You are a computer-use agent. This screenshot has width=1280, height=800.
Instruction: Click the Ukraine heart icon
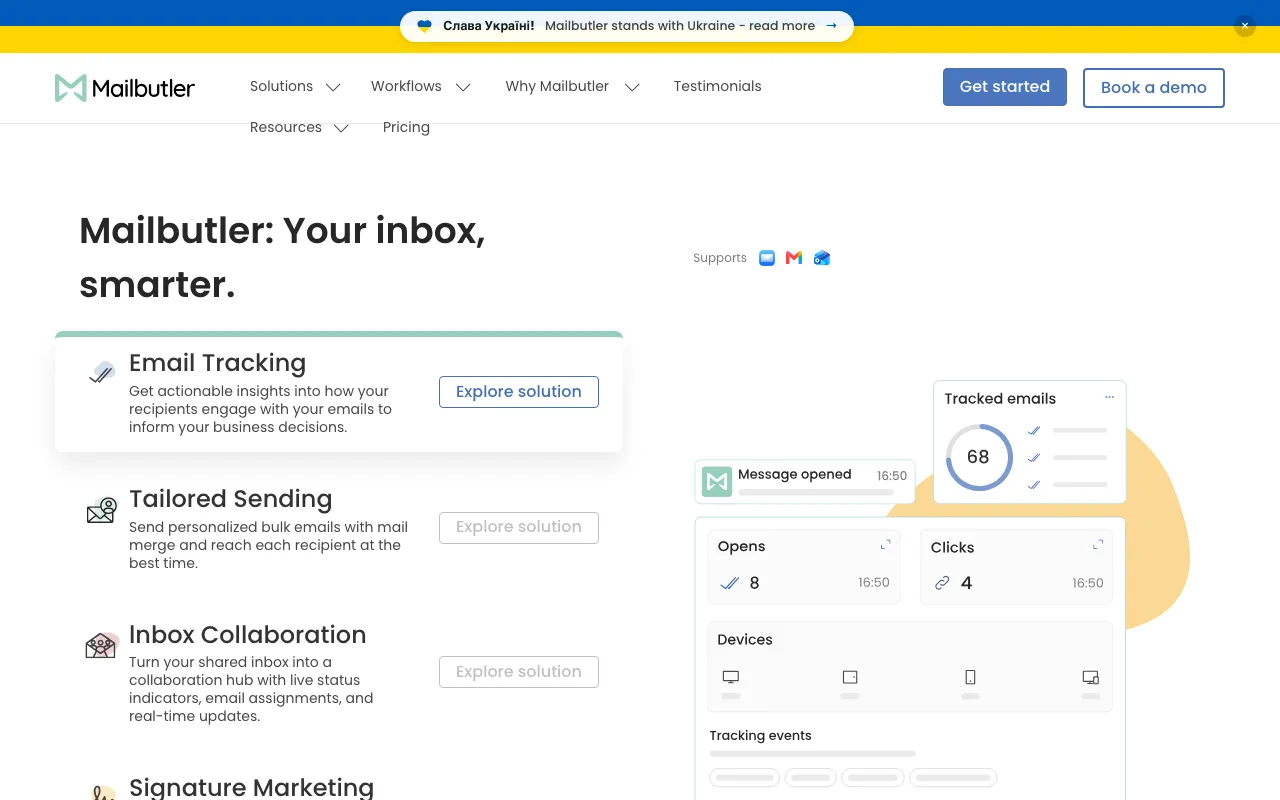point(424,26)
